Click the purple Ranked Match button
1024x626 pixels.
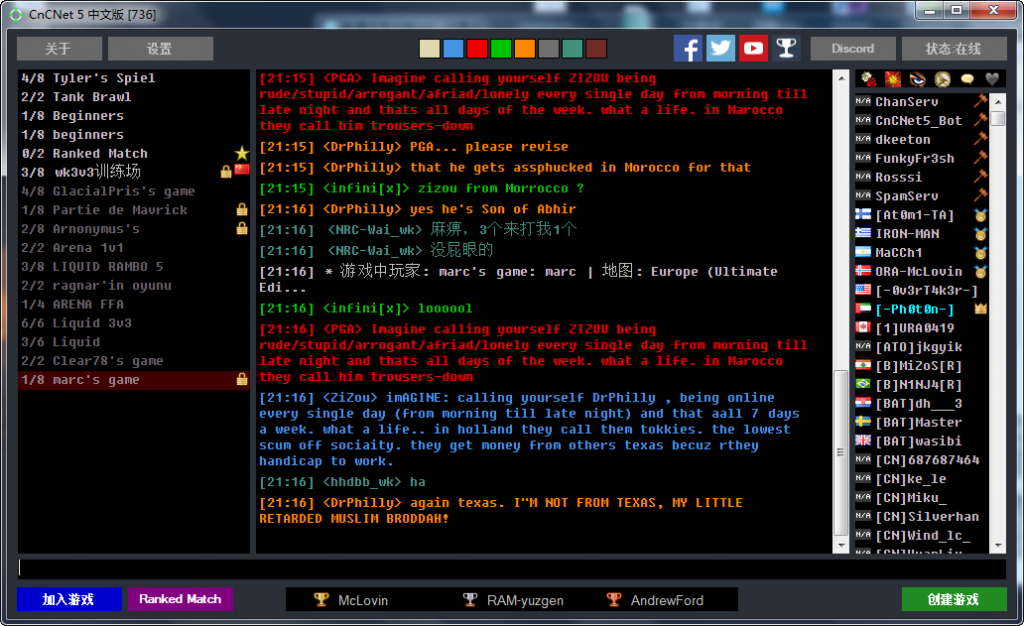[180, 599]
